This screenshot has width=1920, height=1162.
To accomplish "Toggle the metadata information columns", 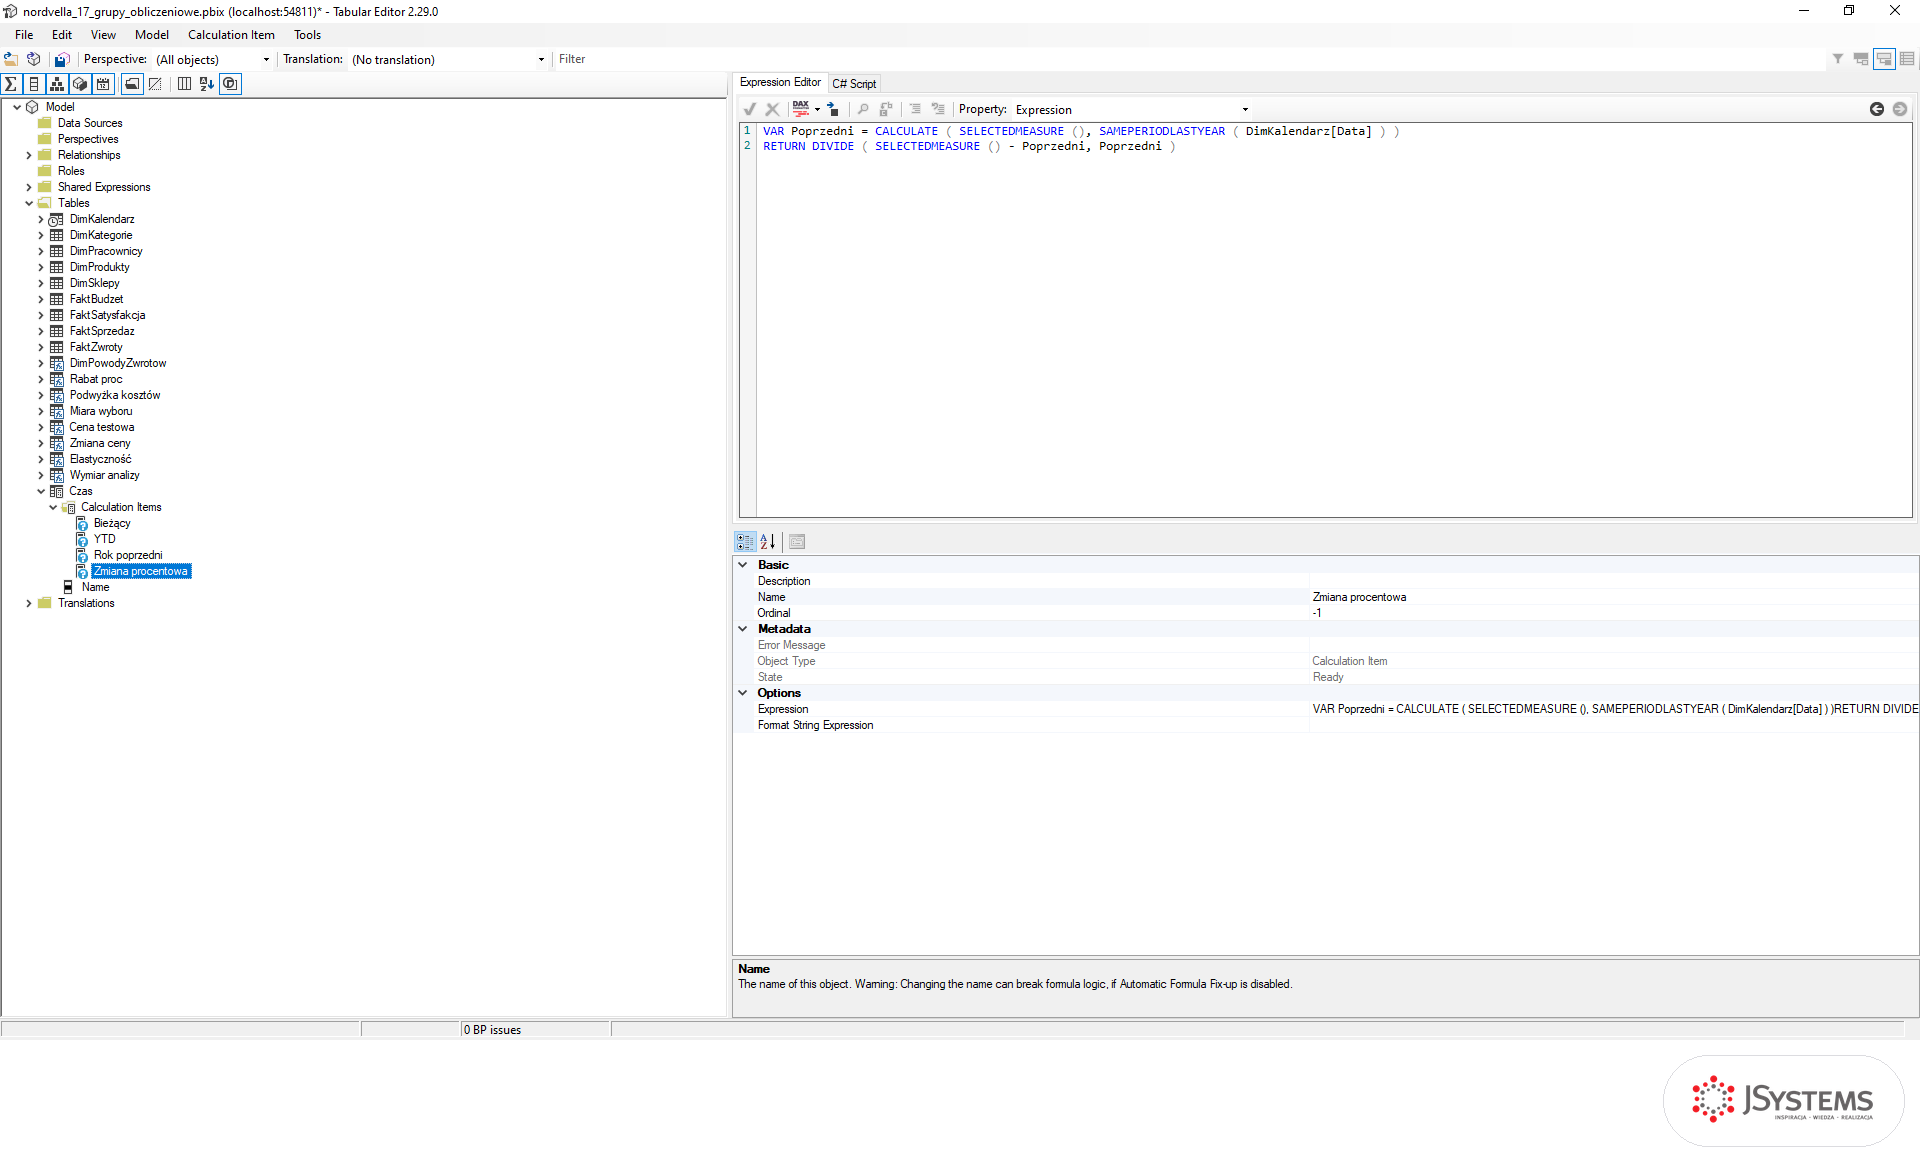I will (x=184, y=84).
